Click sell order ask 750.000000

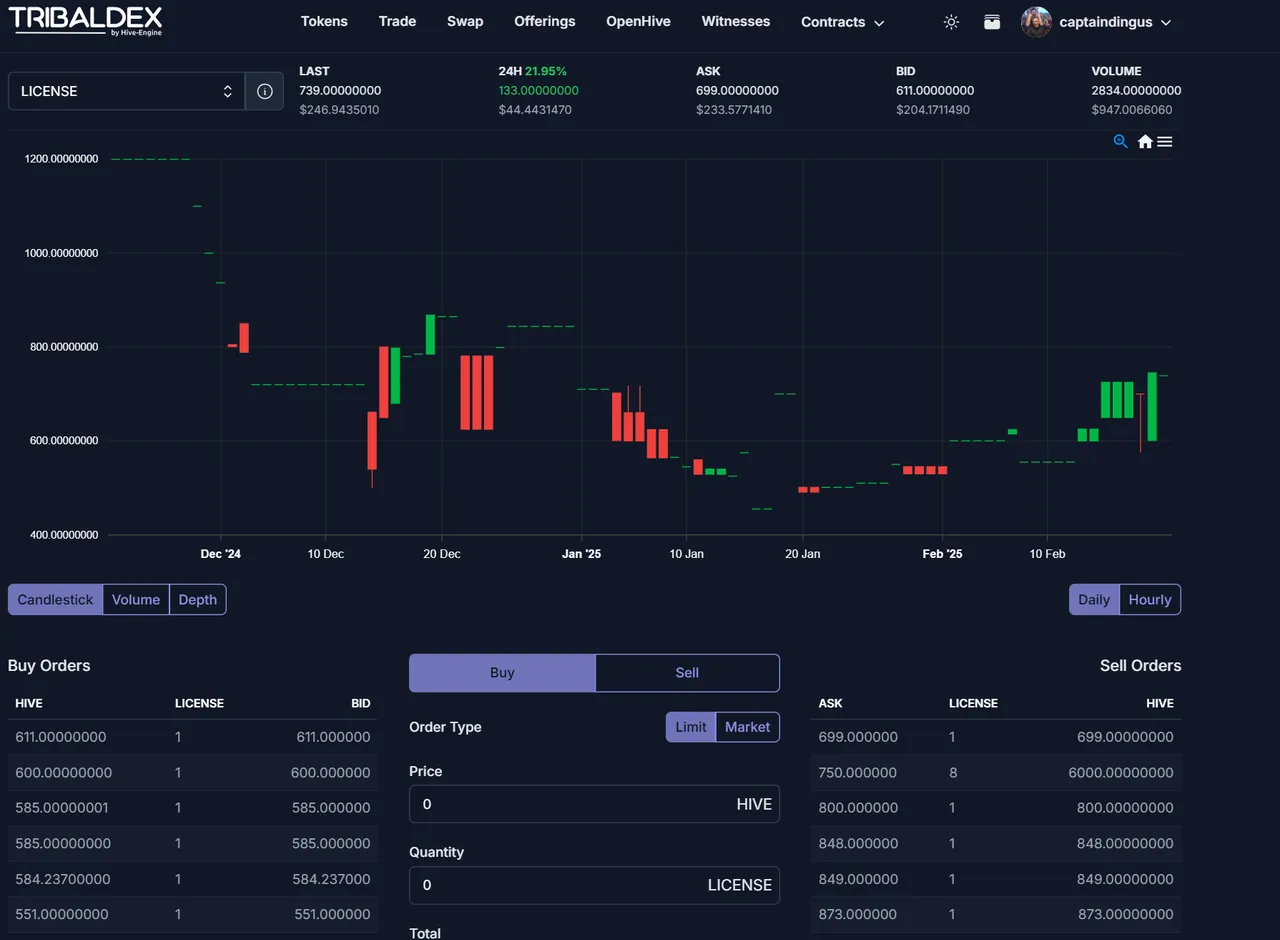858,773
